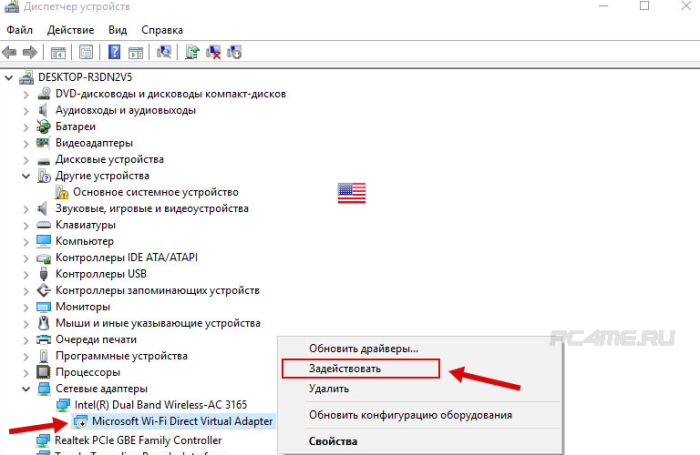
Task: Select the Контроллеры USB label
Action: pos(101,274)
